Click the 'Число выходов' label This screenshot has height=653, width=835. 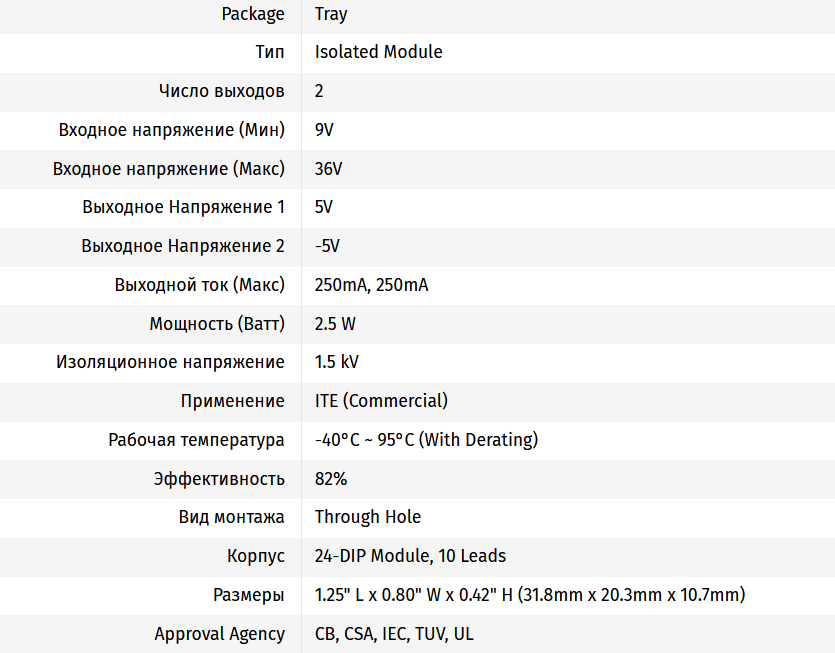click(x=221, y=91)
